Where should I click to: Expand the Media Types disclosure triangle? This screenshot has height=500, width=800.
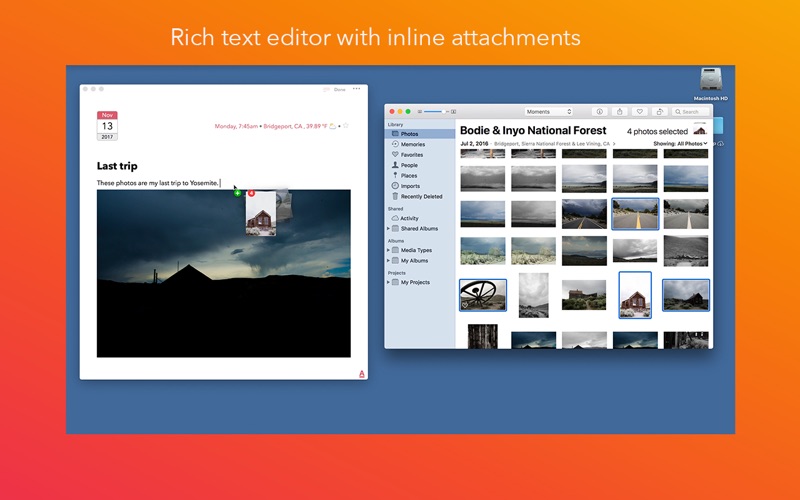[389, 250]
